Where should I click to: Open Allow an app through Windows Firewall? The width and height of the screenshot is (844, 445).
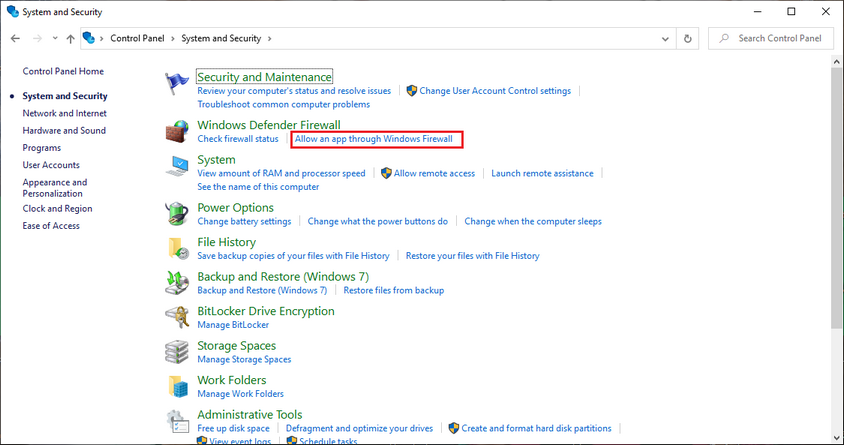point(374,139)
